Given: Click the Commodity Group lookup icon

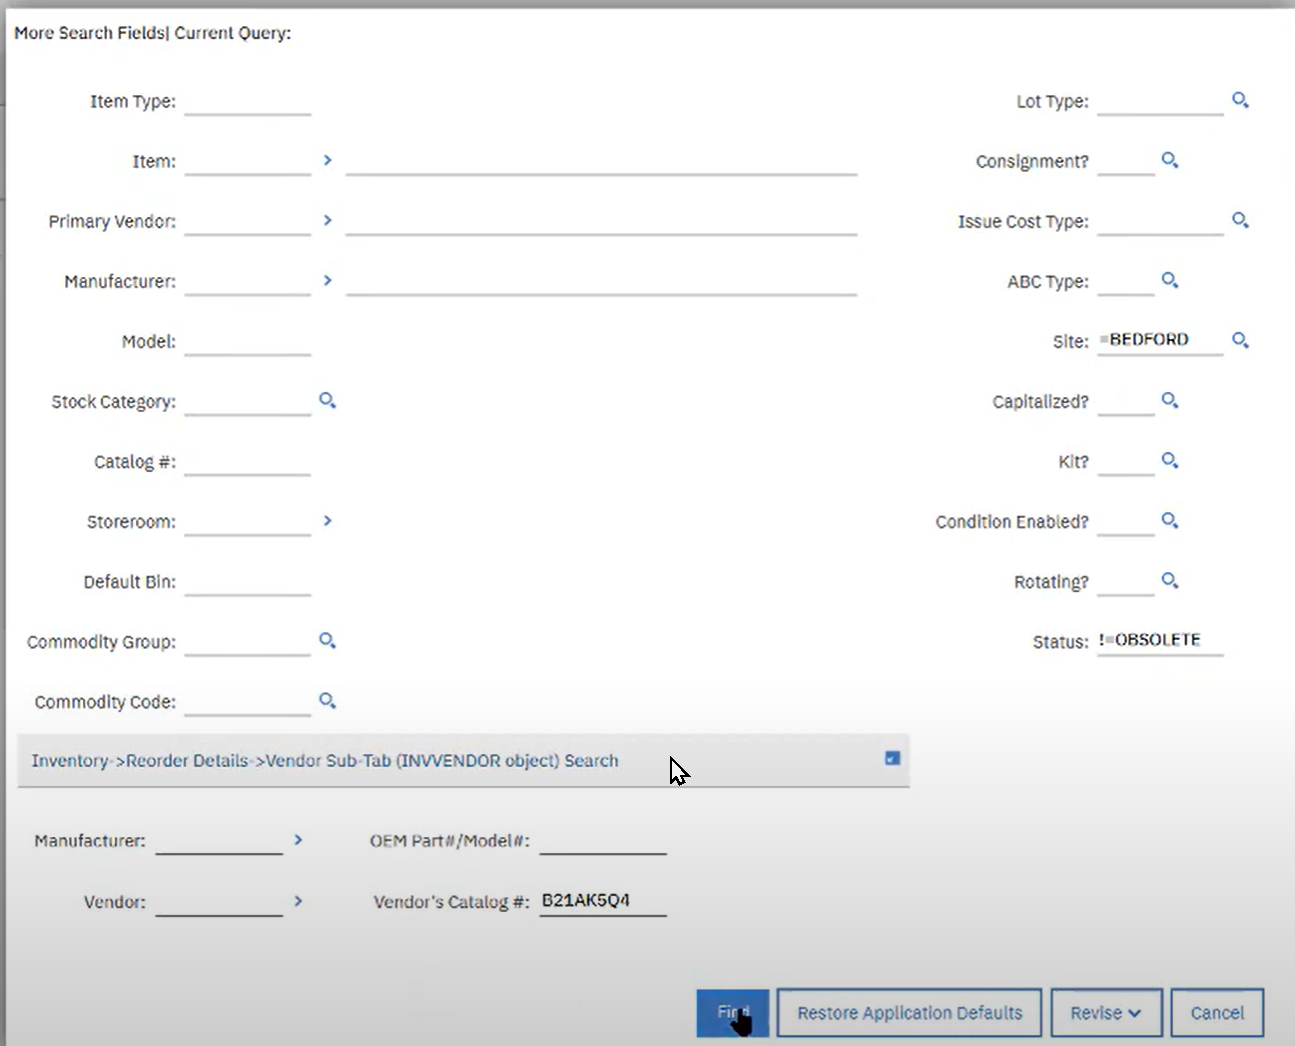Looking at the screenshot, I should (327, 640).
